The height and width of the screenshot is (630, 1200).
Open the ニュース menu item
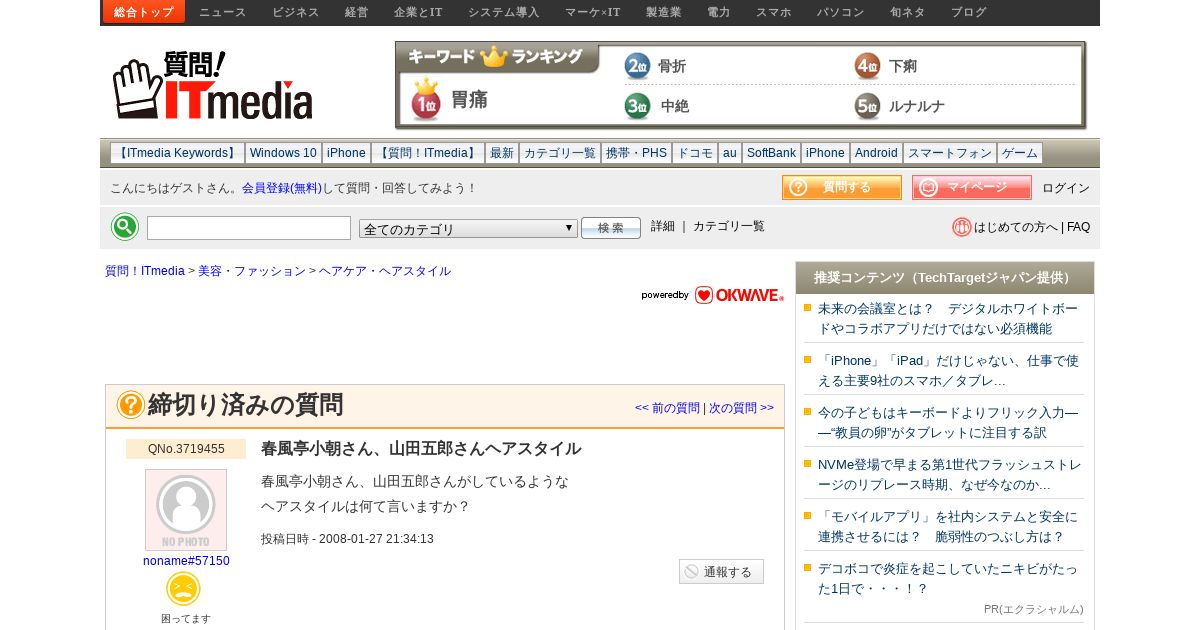point(223,12)
